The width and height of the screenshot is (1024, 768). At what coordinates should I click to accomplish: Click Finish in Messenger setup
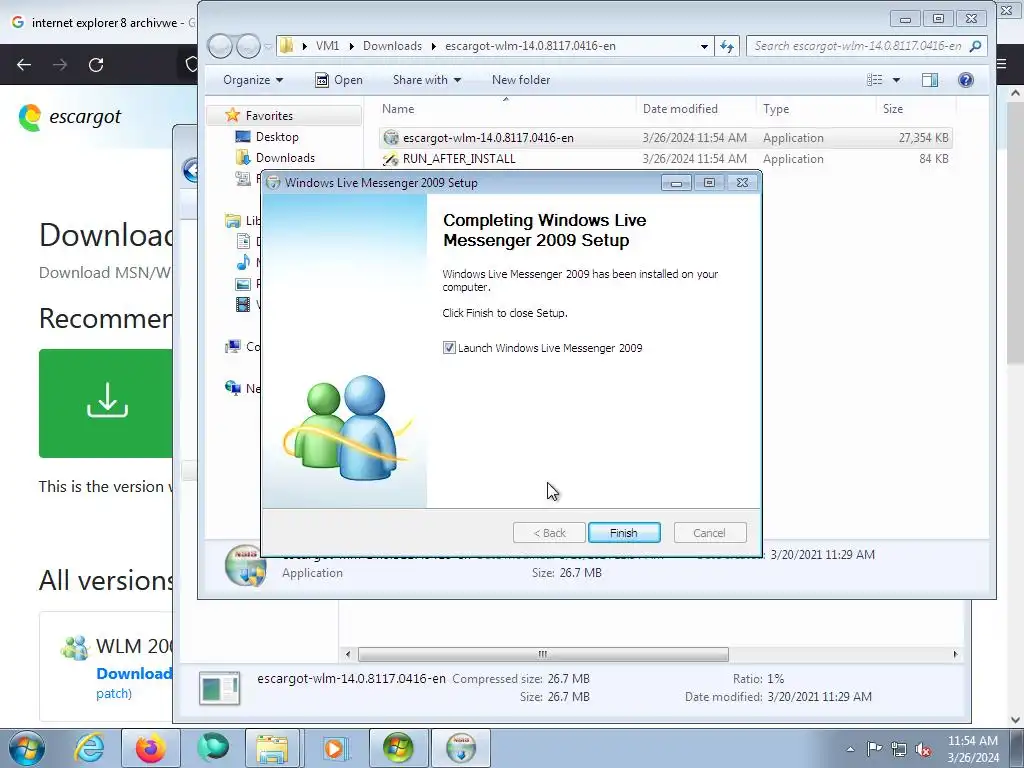(x=624, y=533)
